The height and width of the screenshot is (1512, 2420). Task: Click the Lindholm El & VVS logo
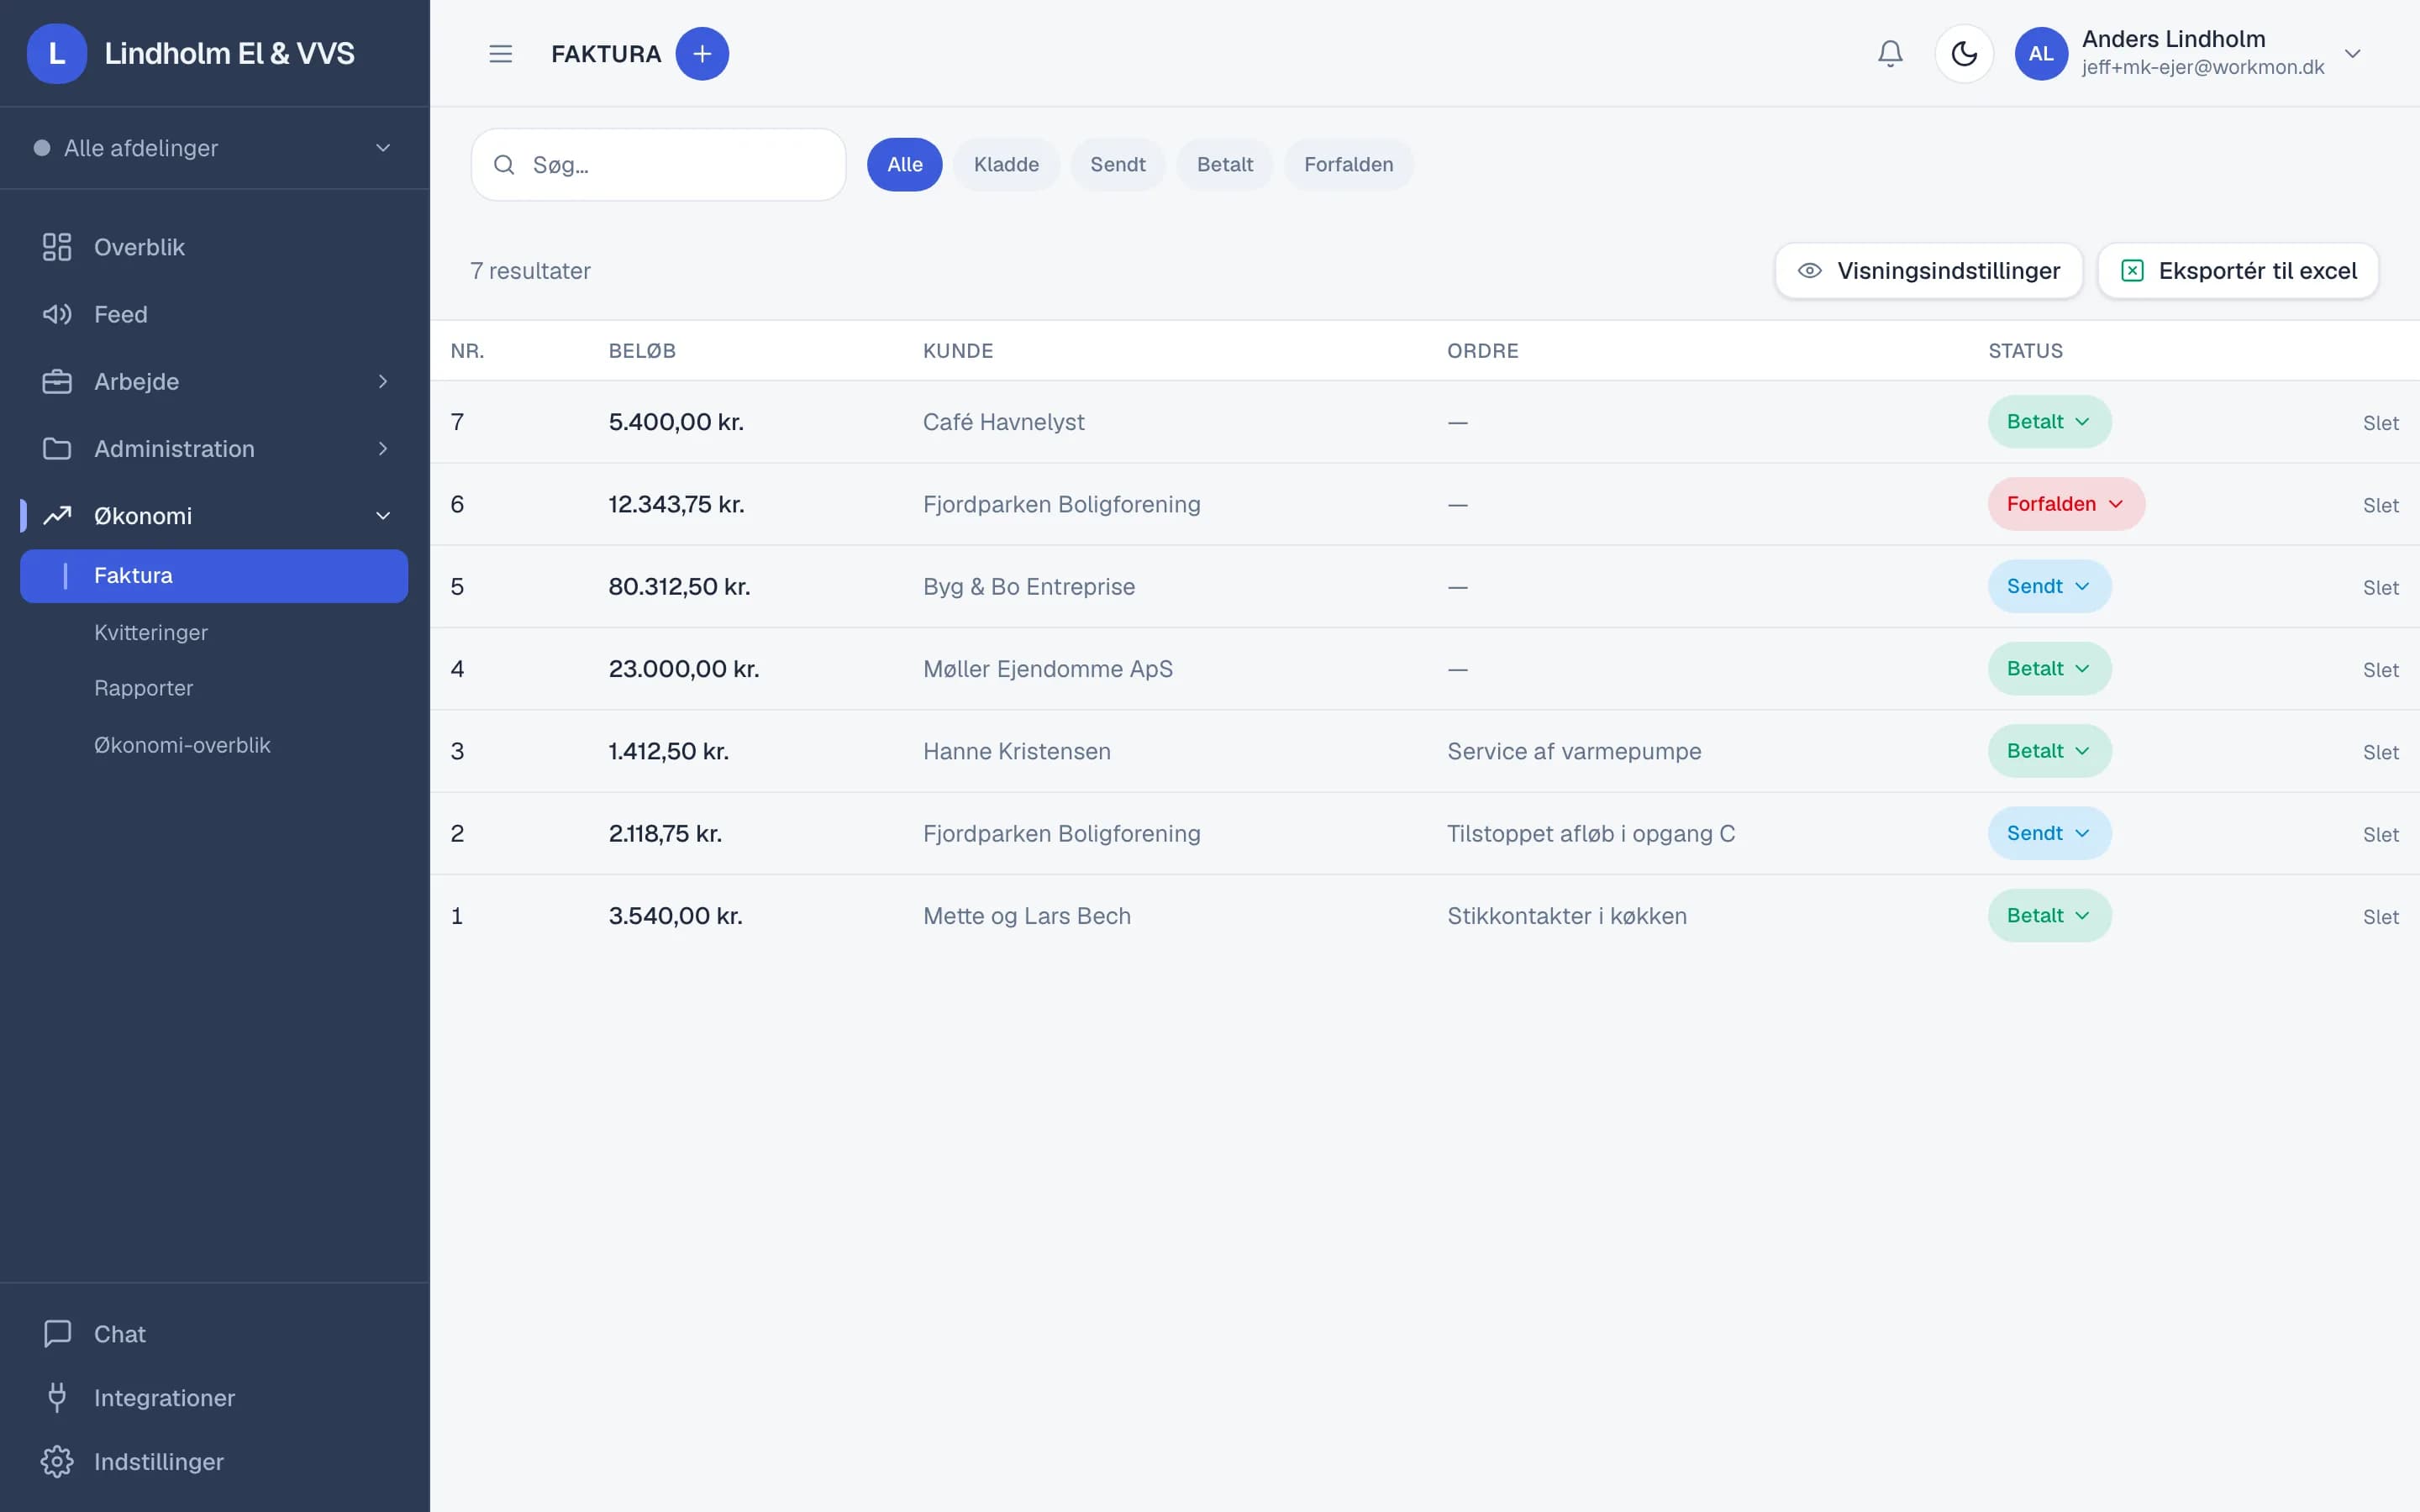tap(57, 53)
